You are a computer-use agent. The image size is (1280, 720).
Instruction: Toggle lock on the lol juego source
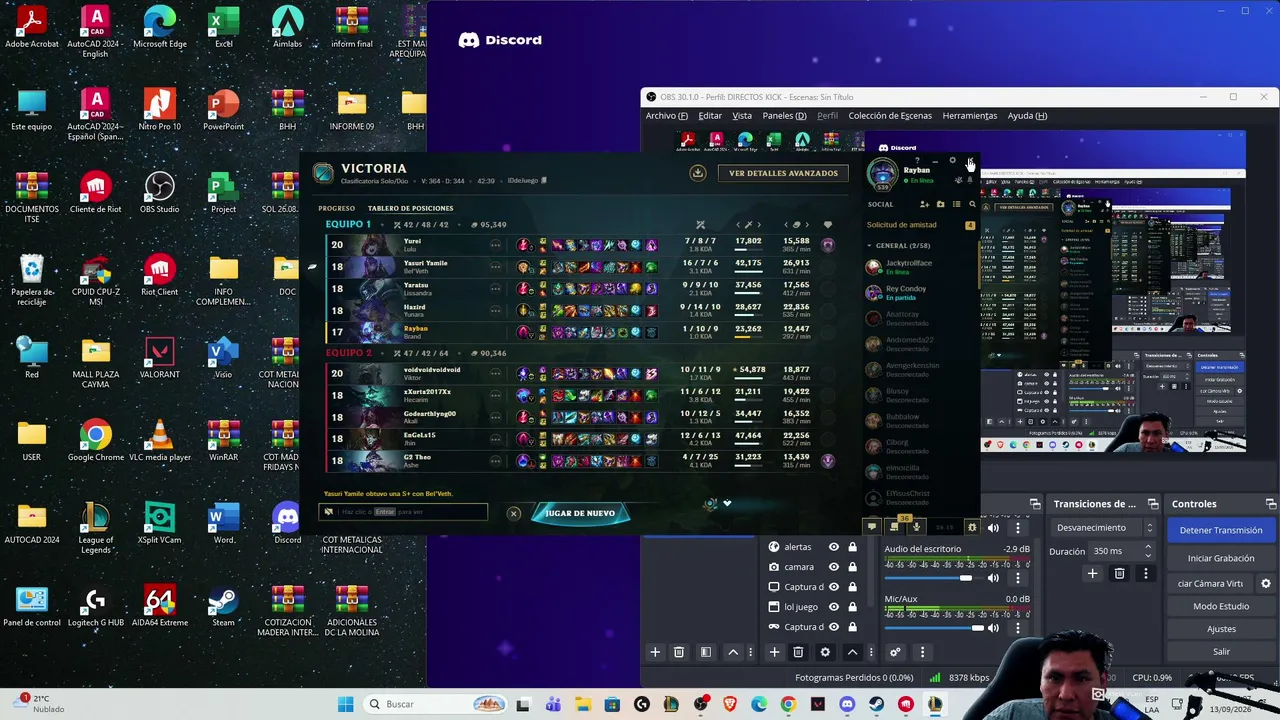(852, 607)
